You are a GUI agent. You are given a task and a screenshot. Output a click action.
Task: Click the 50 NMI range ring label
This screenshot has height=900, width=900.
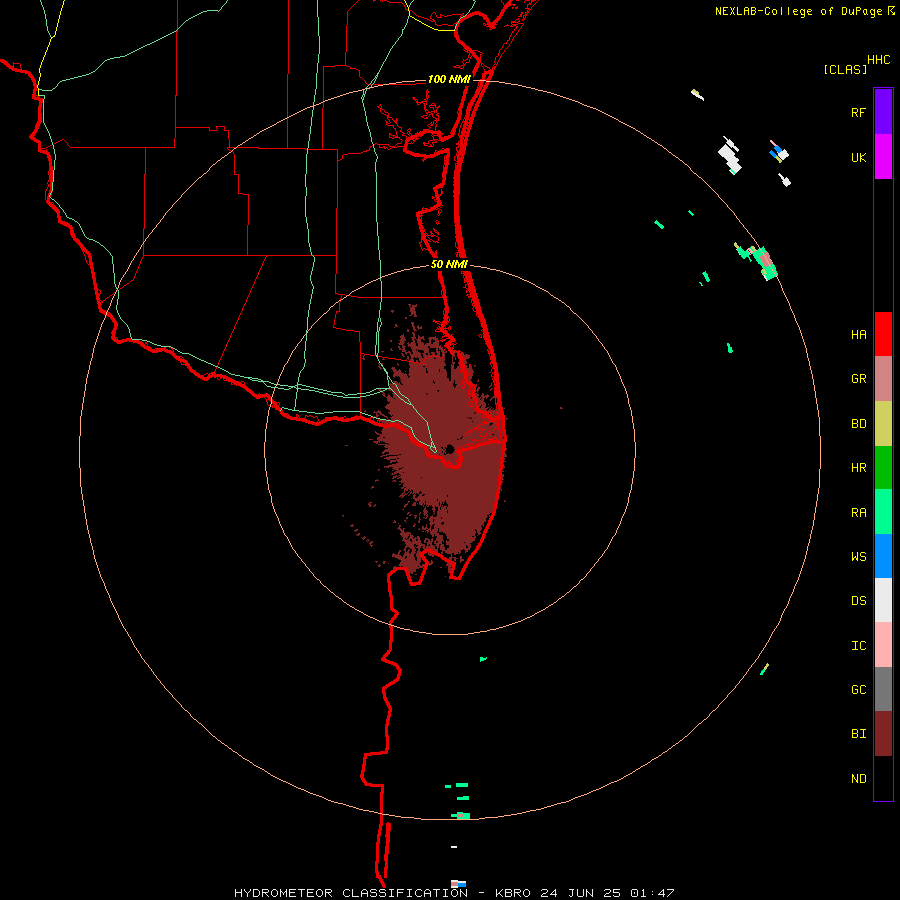tap(449, 264)
